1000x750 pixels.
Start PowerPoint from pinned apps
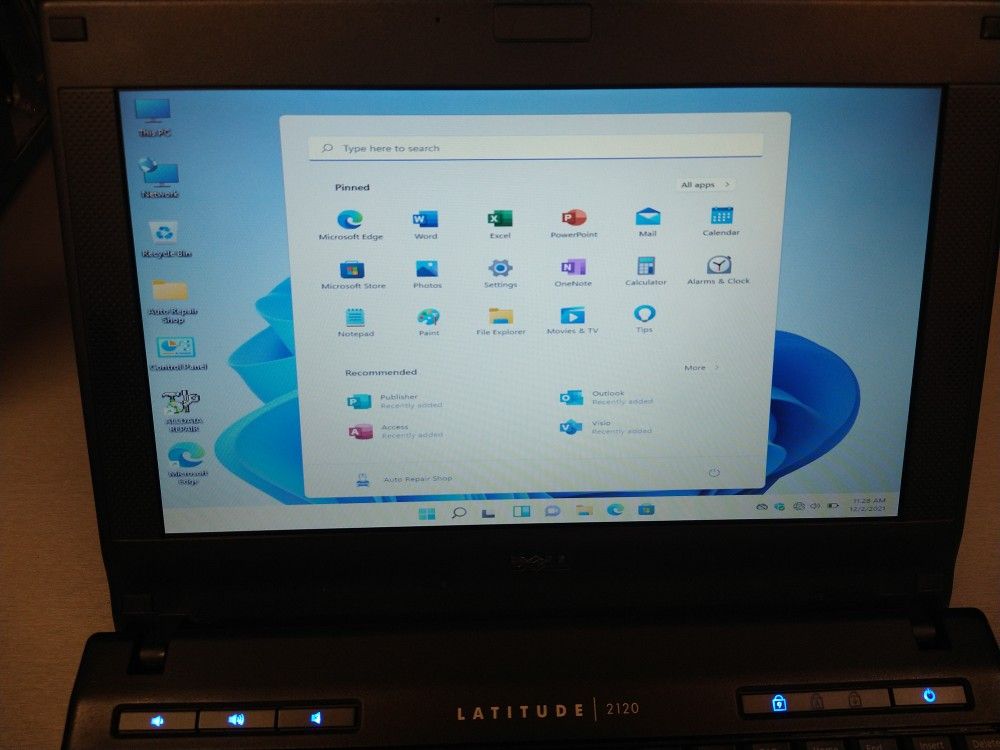(574, 223)
